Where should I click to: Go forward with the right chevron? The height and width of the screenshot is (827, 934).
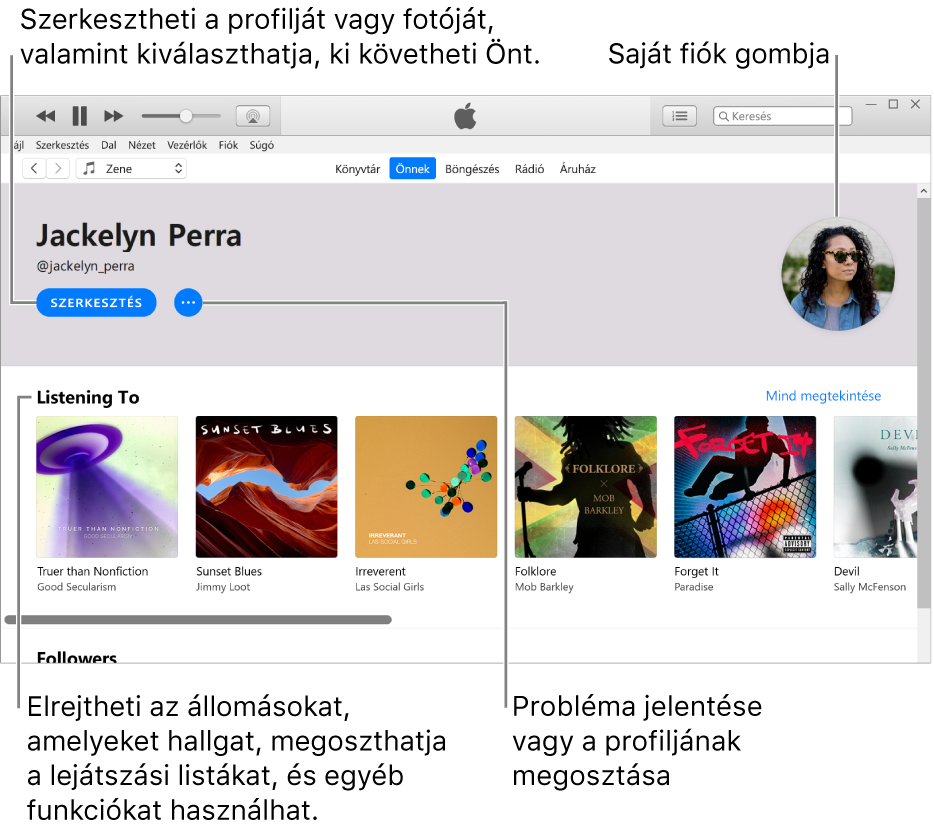(x=58, y=169)
